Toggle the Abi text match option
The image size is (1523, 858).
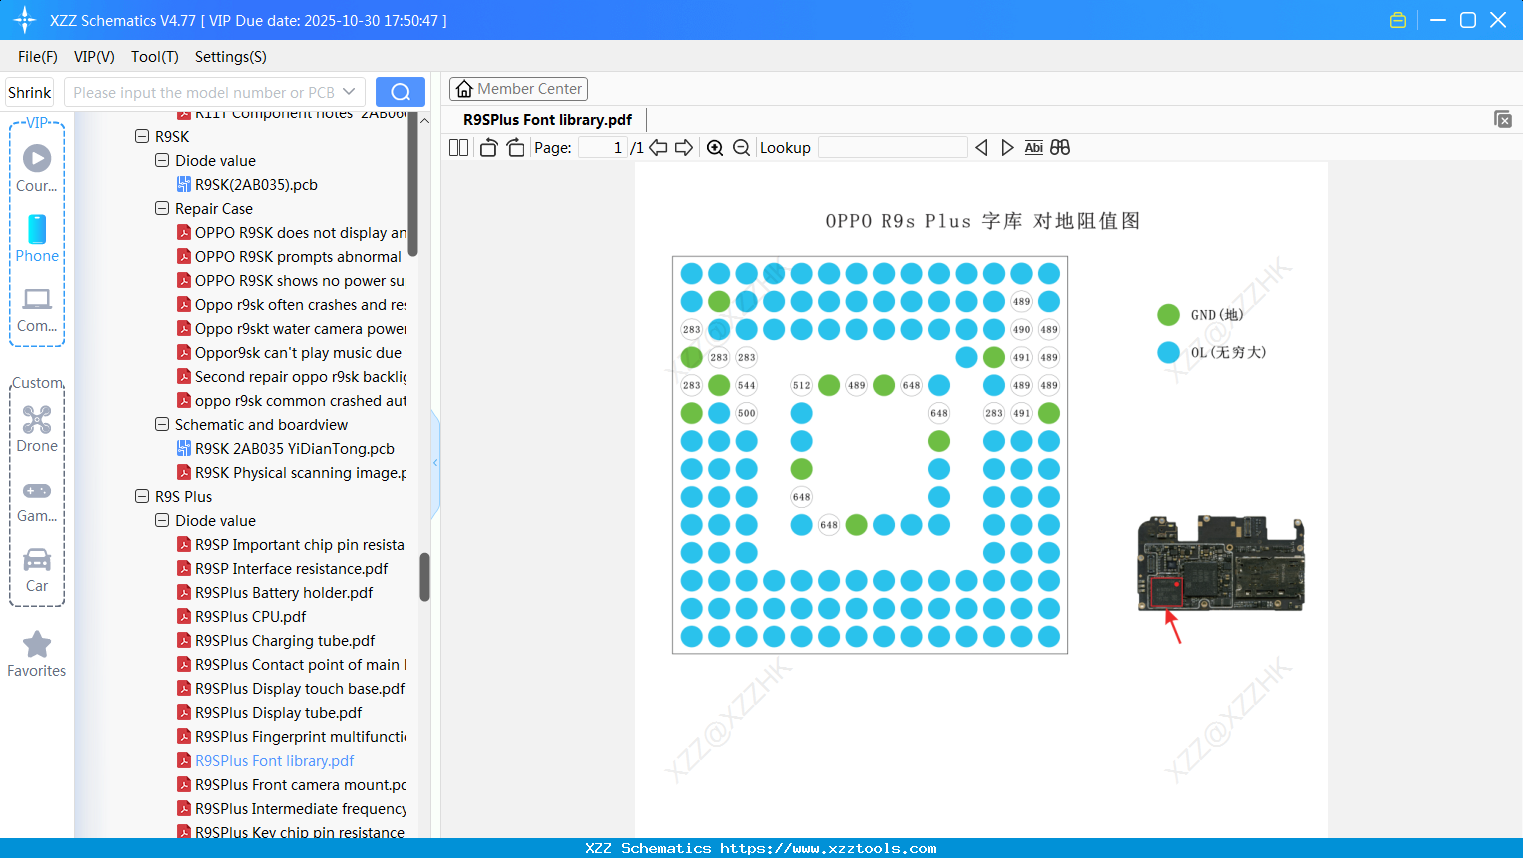pos(1034,148)
